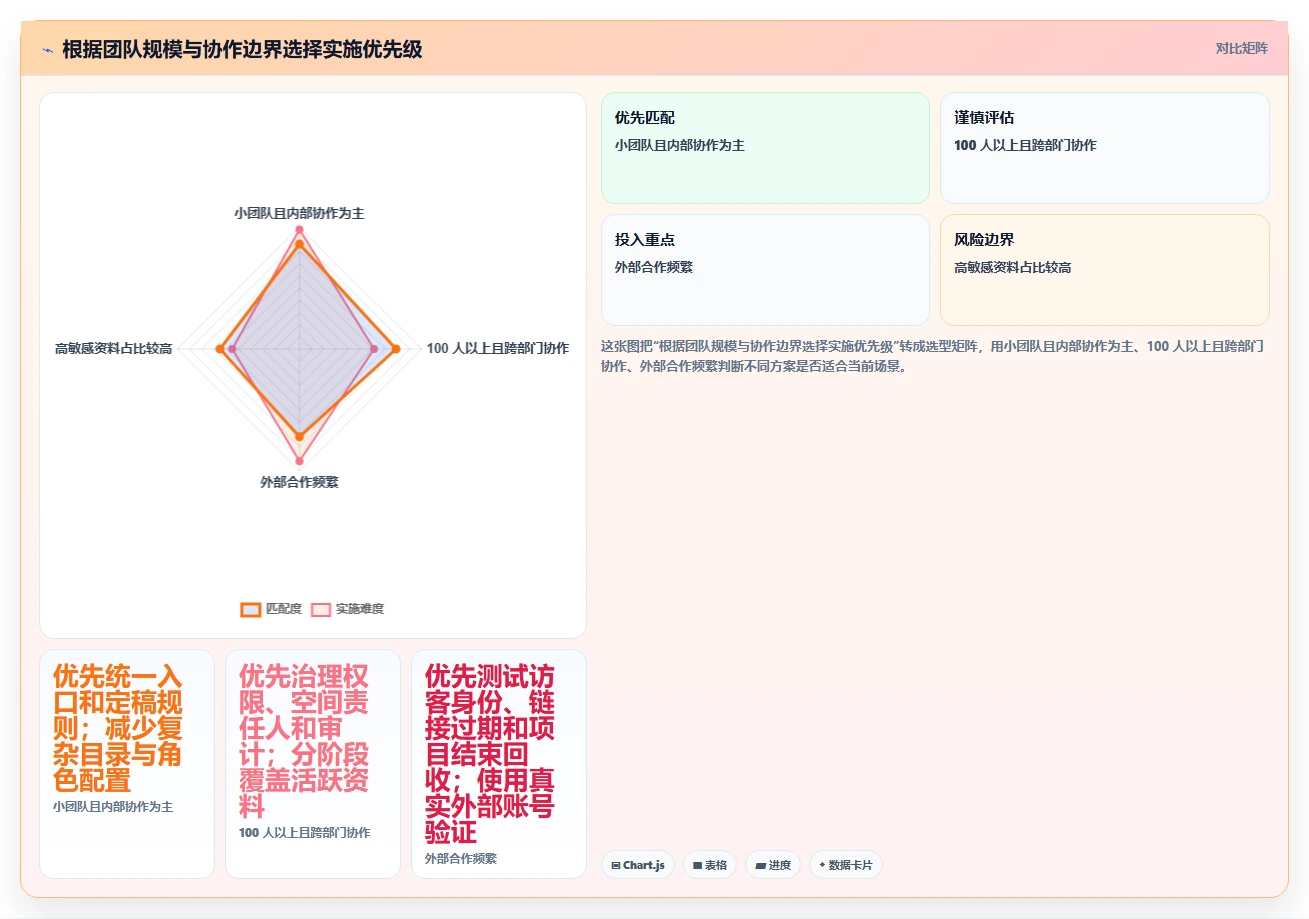Select the 进度 tag
The height and width of the screenshot is (919, 1309).
[x=773, y=865]
